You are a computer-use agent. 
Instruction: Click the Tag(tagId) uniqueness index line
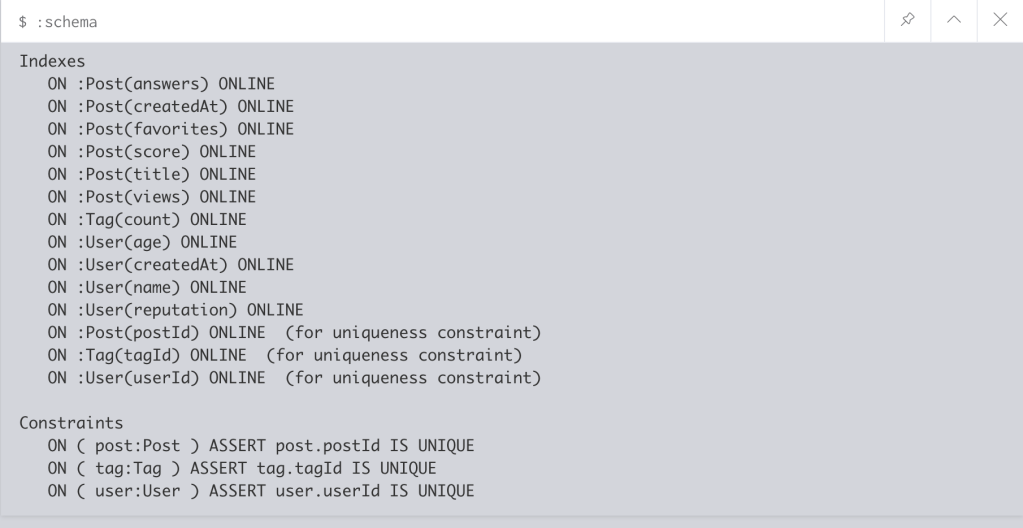(285, 355)
